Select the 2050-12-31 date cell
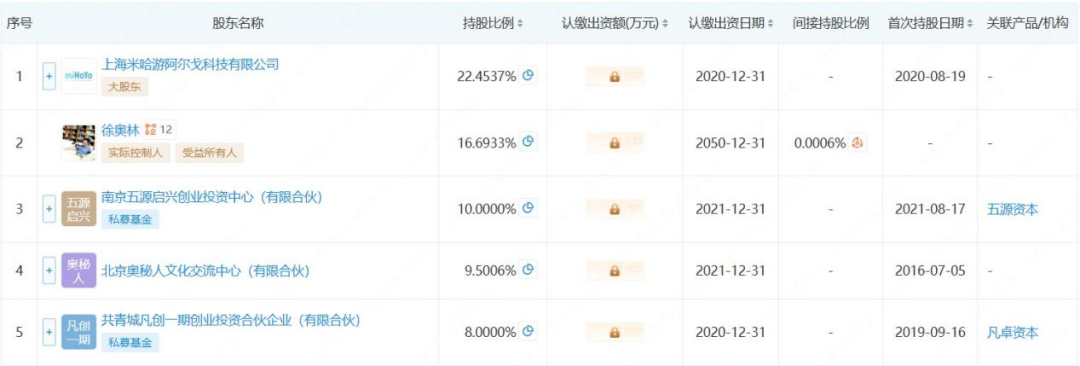 tap(731, 143)
